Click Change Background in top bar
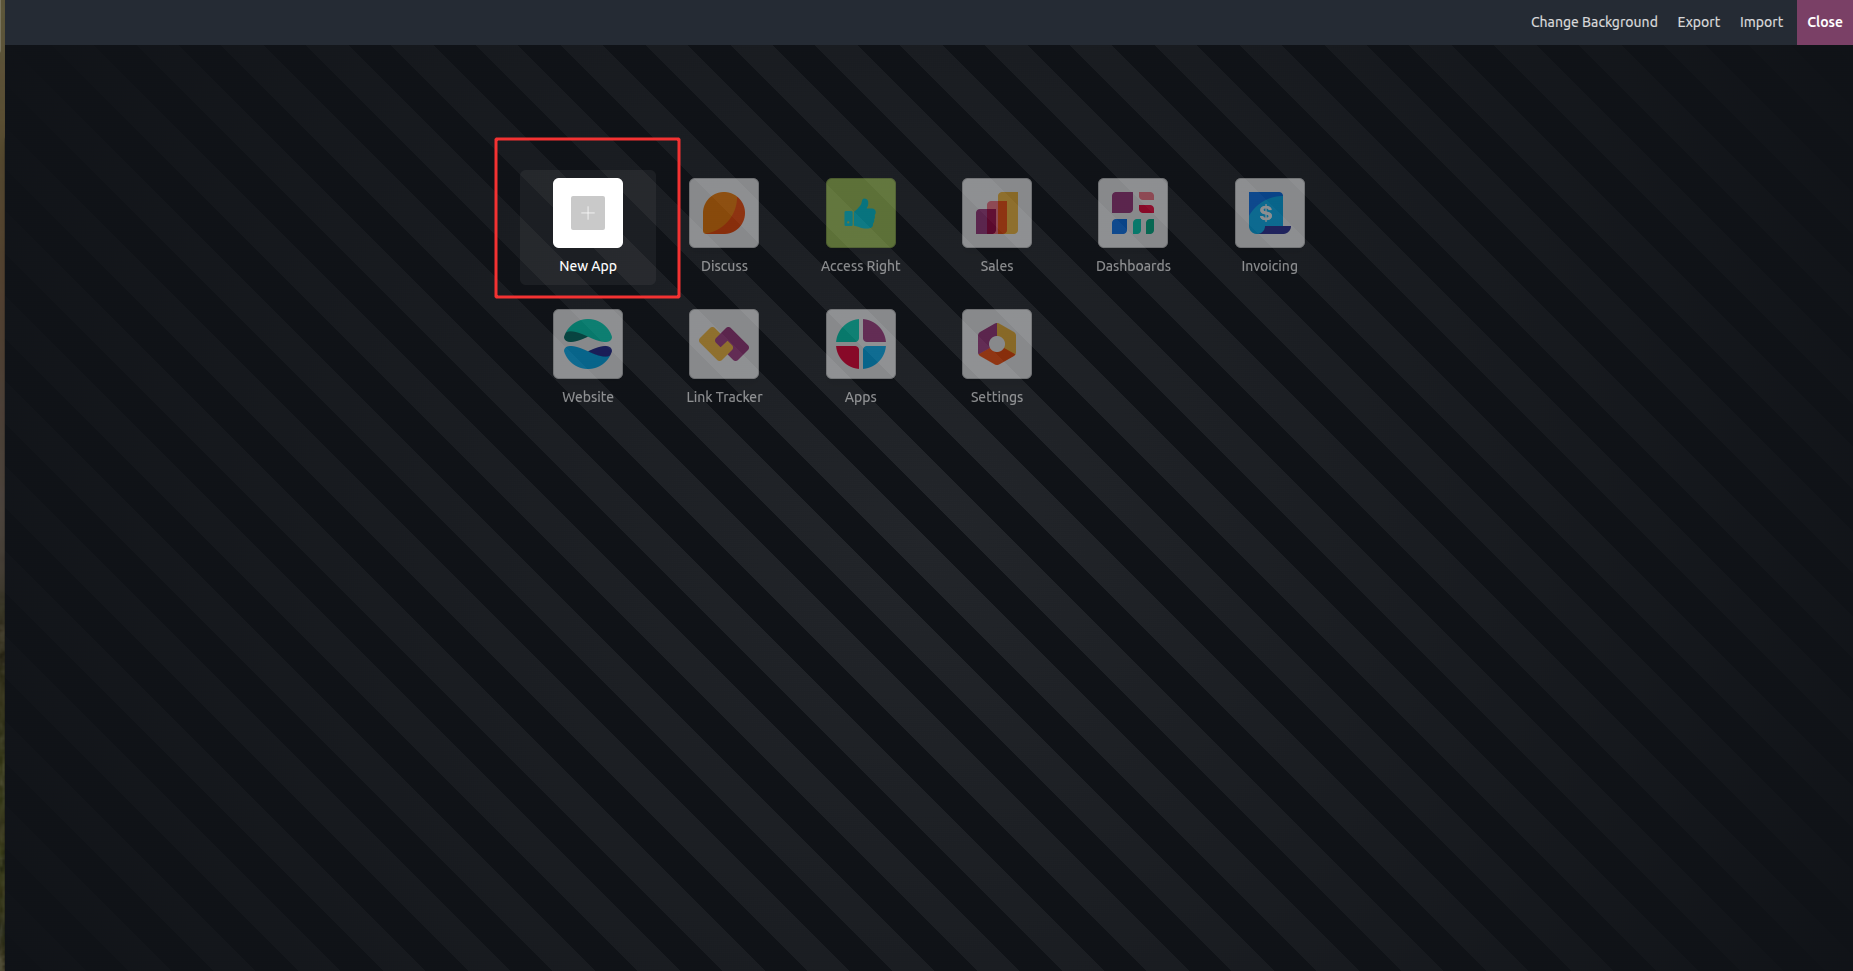Screen dimensions: 1853x971 coord(1594,22)
